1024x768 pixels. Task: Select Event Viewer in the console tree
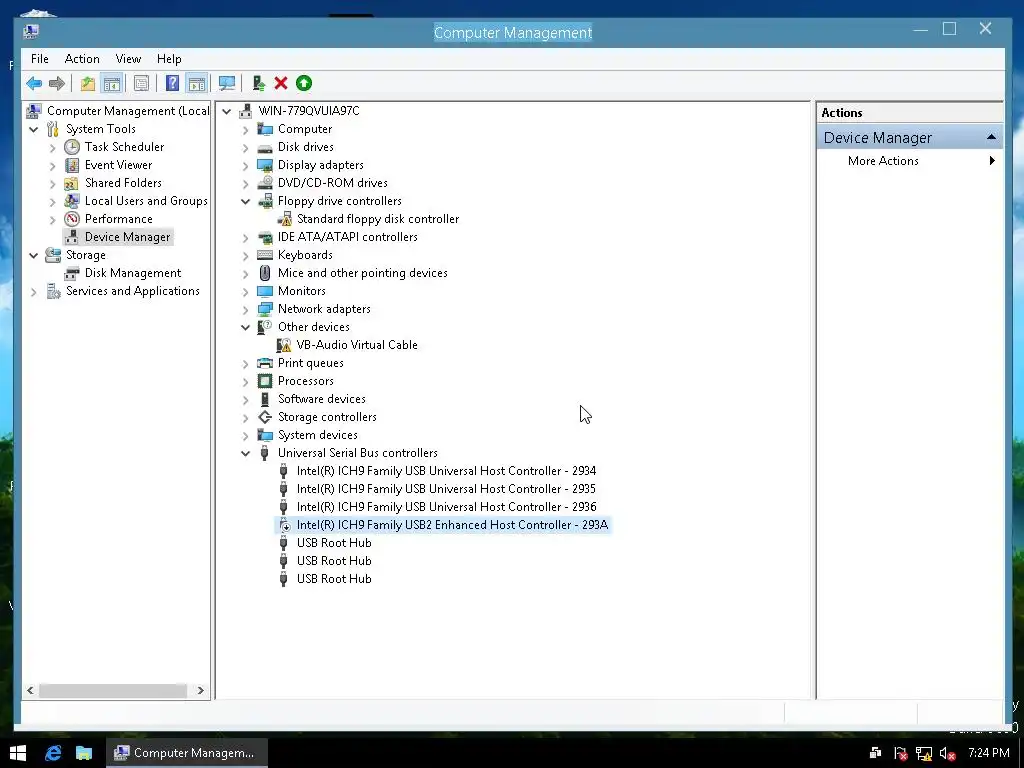[x=118, y=165]
